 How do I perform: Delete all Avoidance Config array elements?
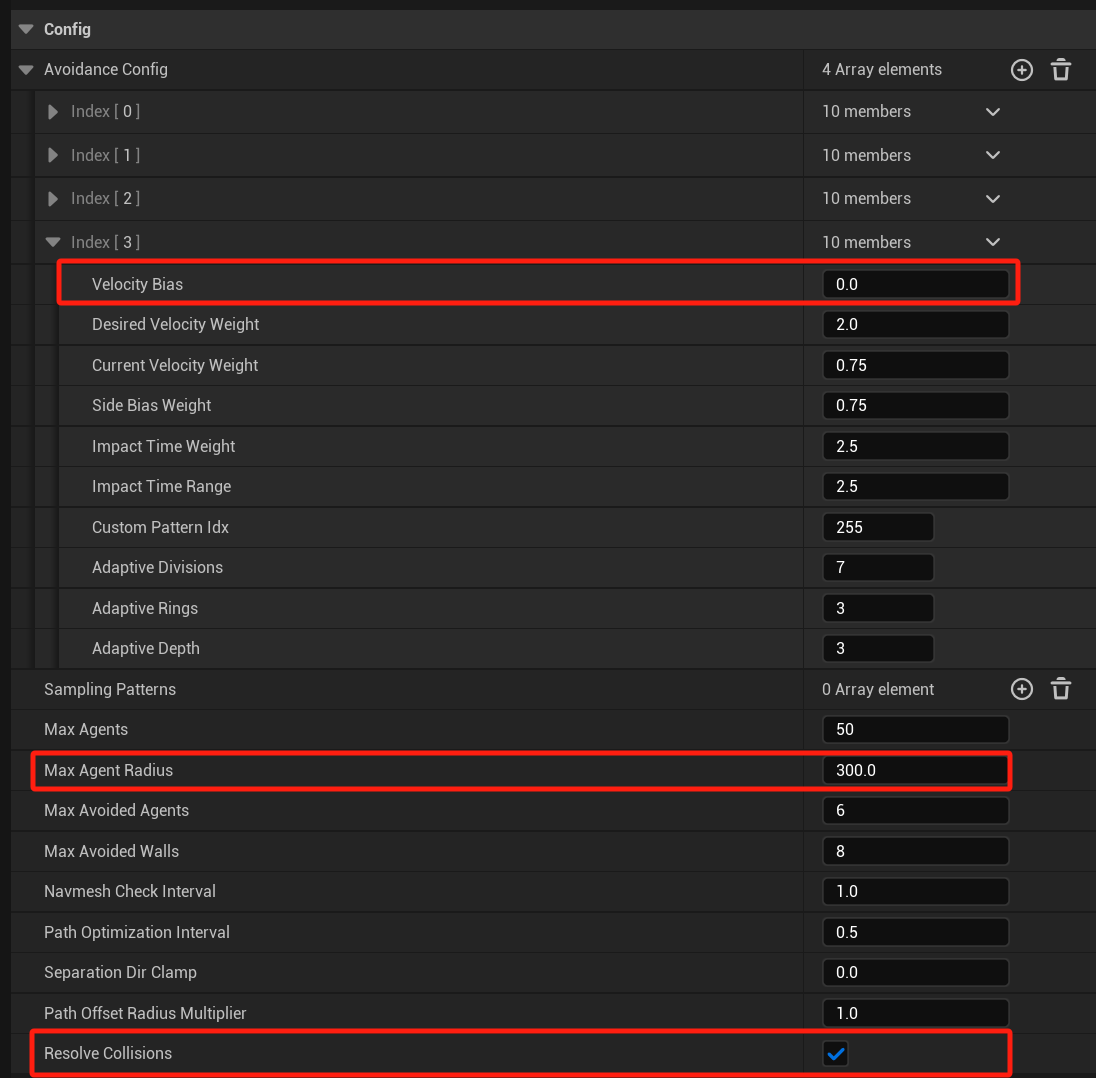pyautogui.click(x=1061, y=70)
